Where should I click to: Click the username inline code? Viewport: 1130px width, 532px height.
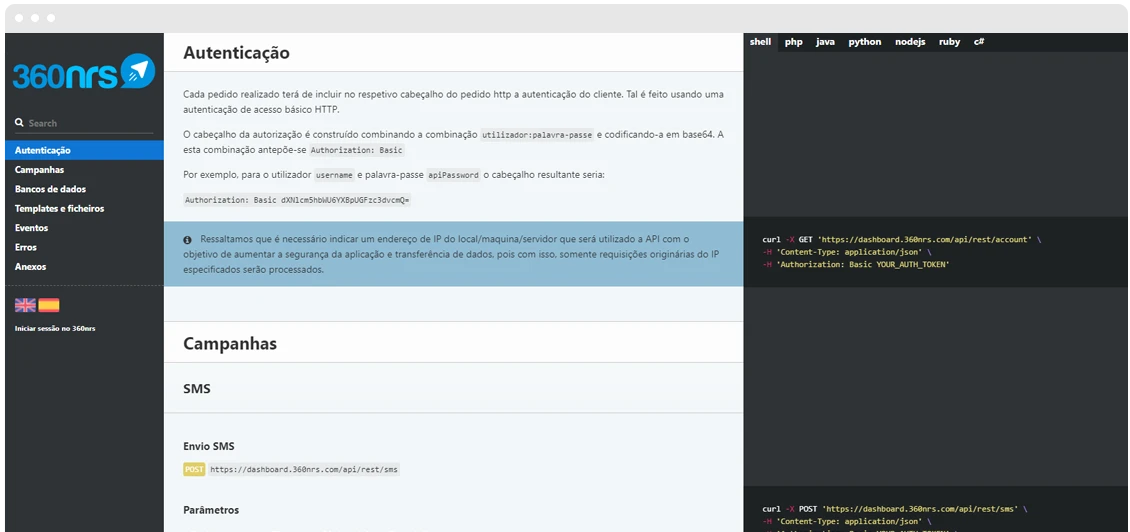point(335,175)
